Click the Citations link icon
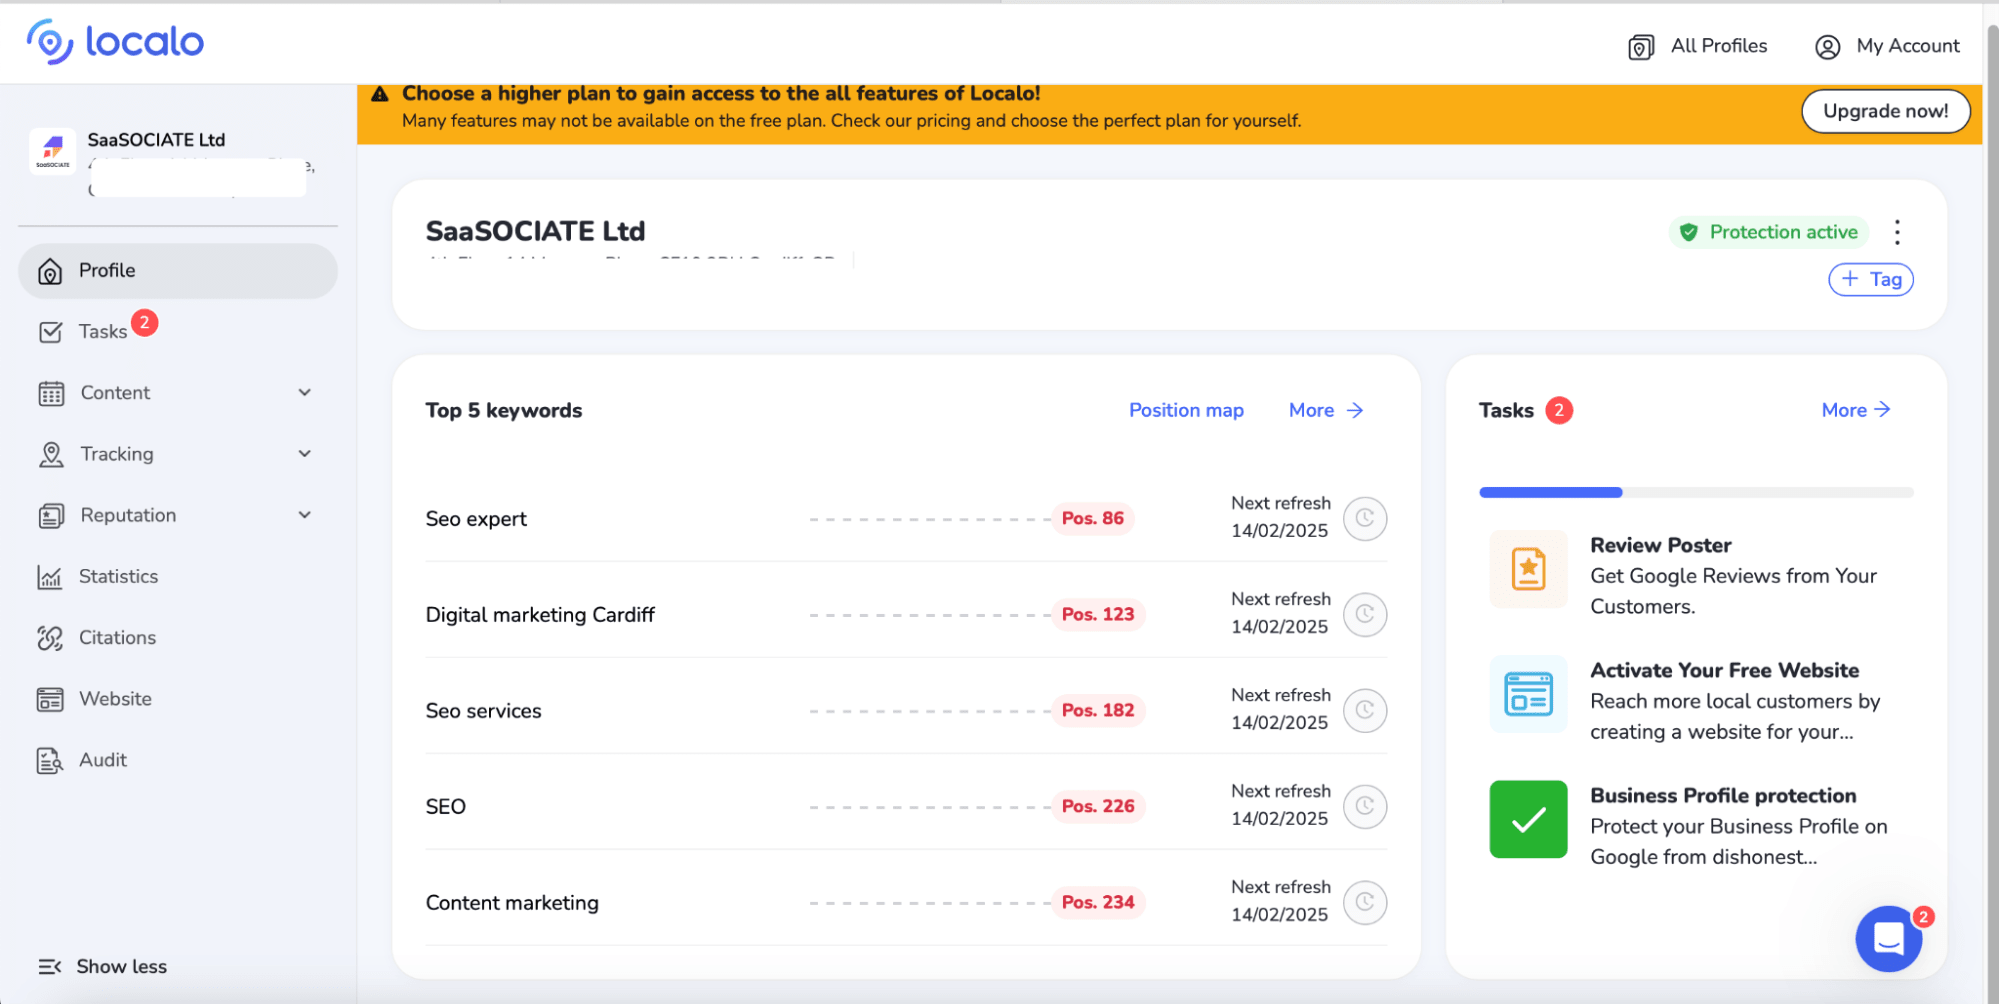The height and width of the screenshot is (1005, 1999). (50, 638)
